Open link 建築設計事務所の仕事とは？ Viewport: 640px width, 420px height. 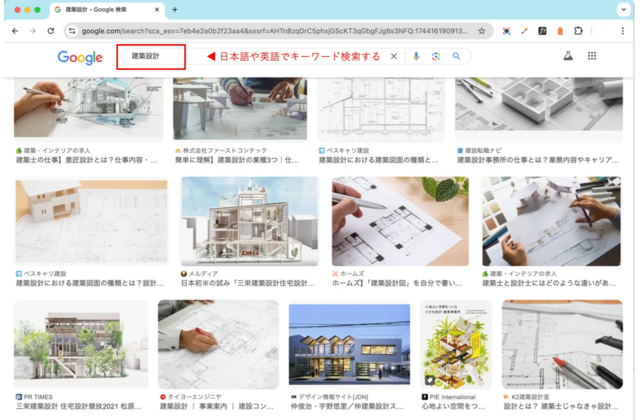click(x=538, y=160)
